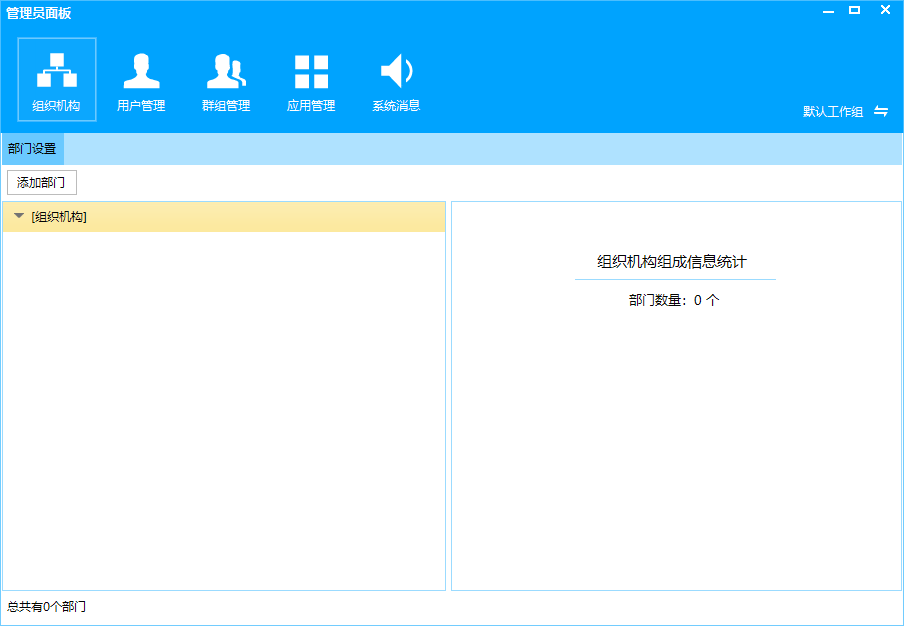
Task: Close the 管理员面板 window
Action: tap(886, 10)
